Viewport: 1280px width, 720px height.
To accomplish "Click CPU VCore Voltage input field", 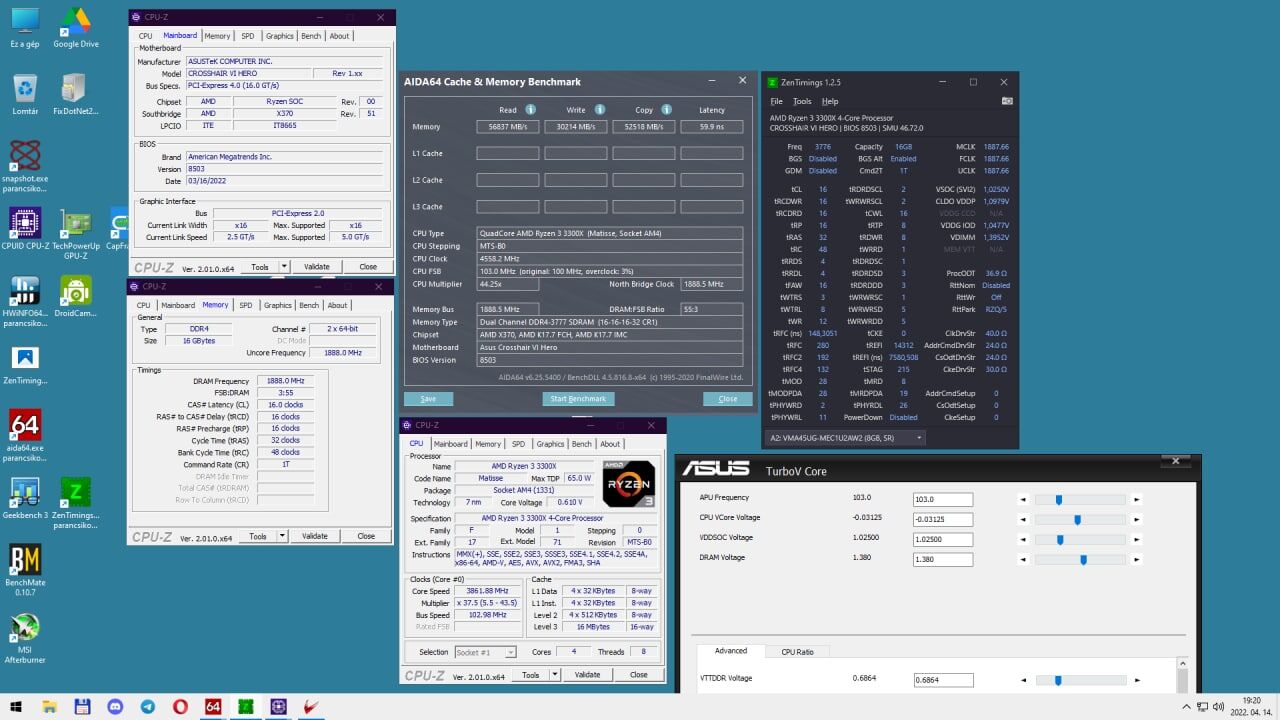I will pyautogui.click(x=943, y=519).
